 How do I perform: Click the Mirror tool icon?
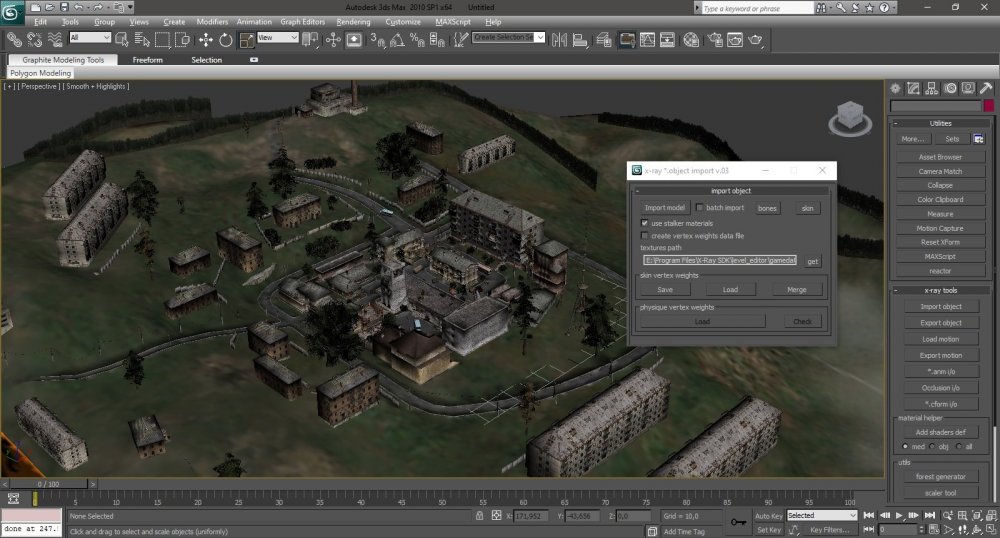[558, 40]
